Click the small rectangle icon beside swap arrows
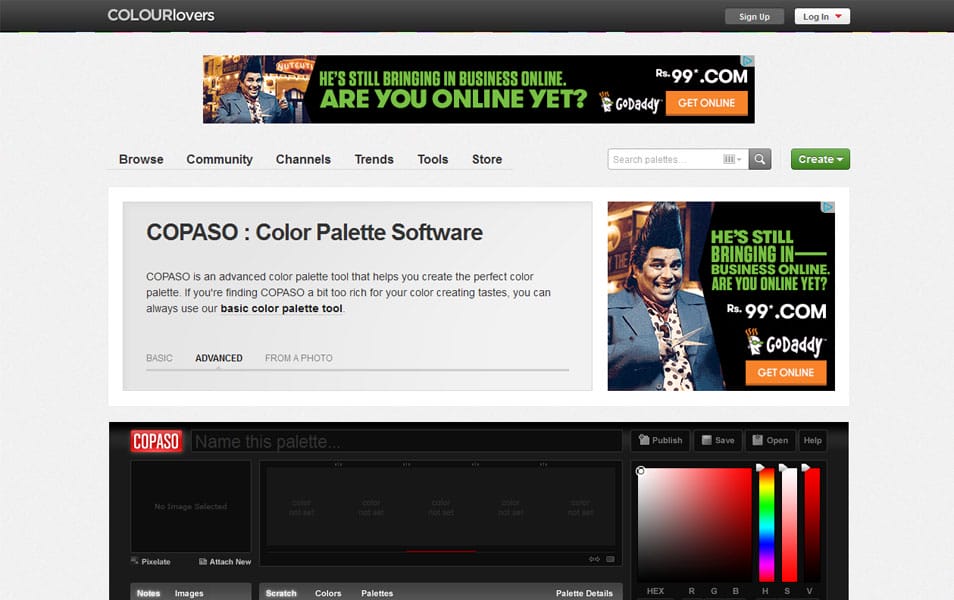The image size is (954, 600). (x=610, y=559)
